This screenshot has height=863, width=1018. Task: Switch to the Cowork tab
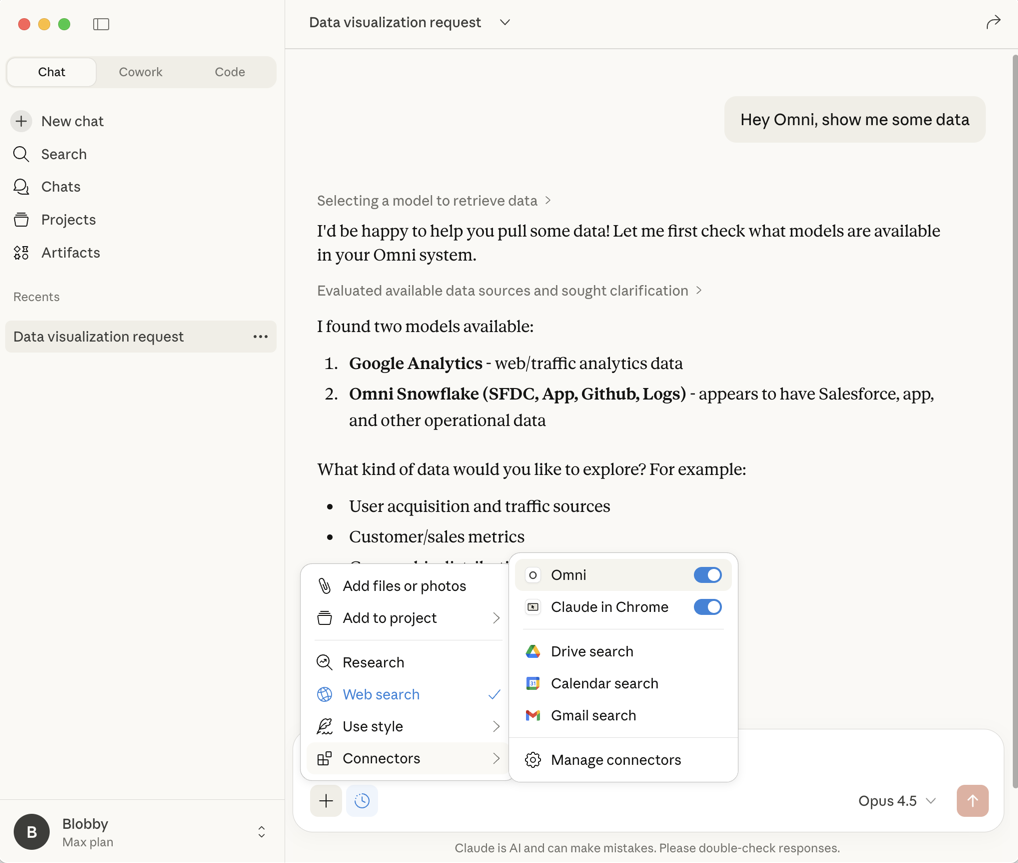(x=140, y=72)
